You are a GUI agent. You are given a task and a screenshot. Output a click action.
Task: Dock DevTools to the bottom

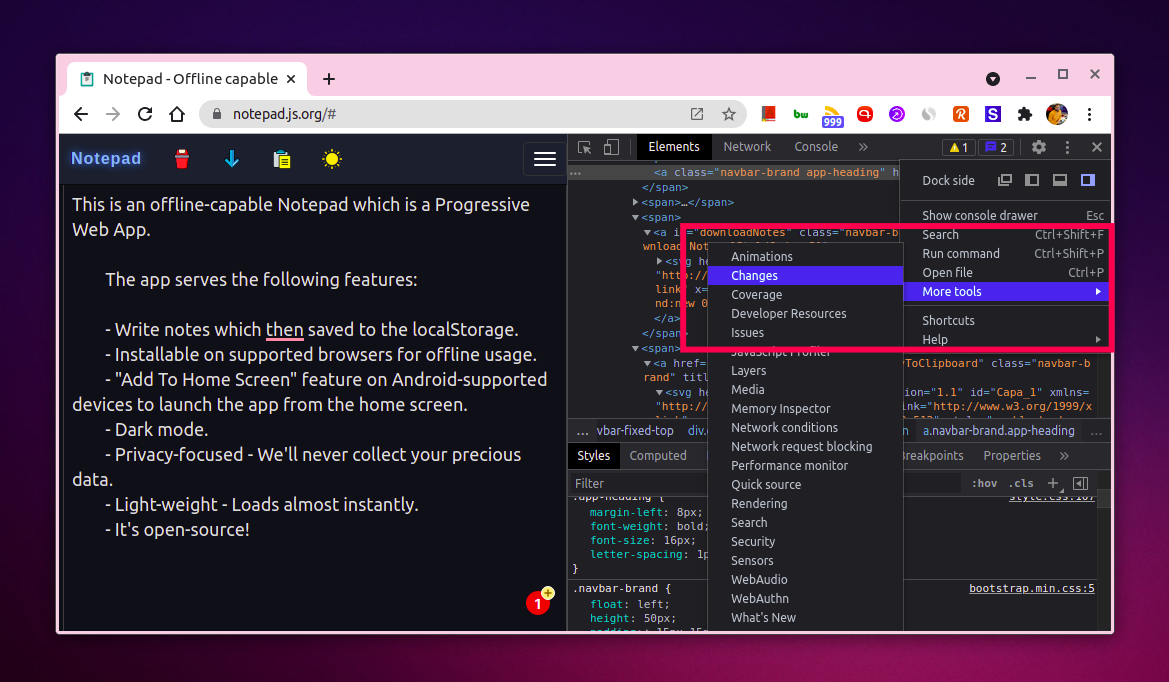pyautogui.click(x=1059, y=180)
